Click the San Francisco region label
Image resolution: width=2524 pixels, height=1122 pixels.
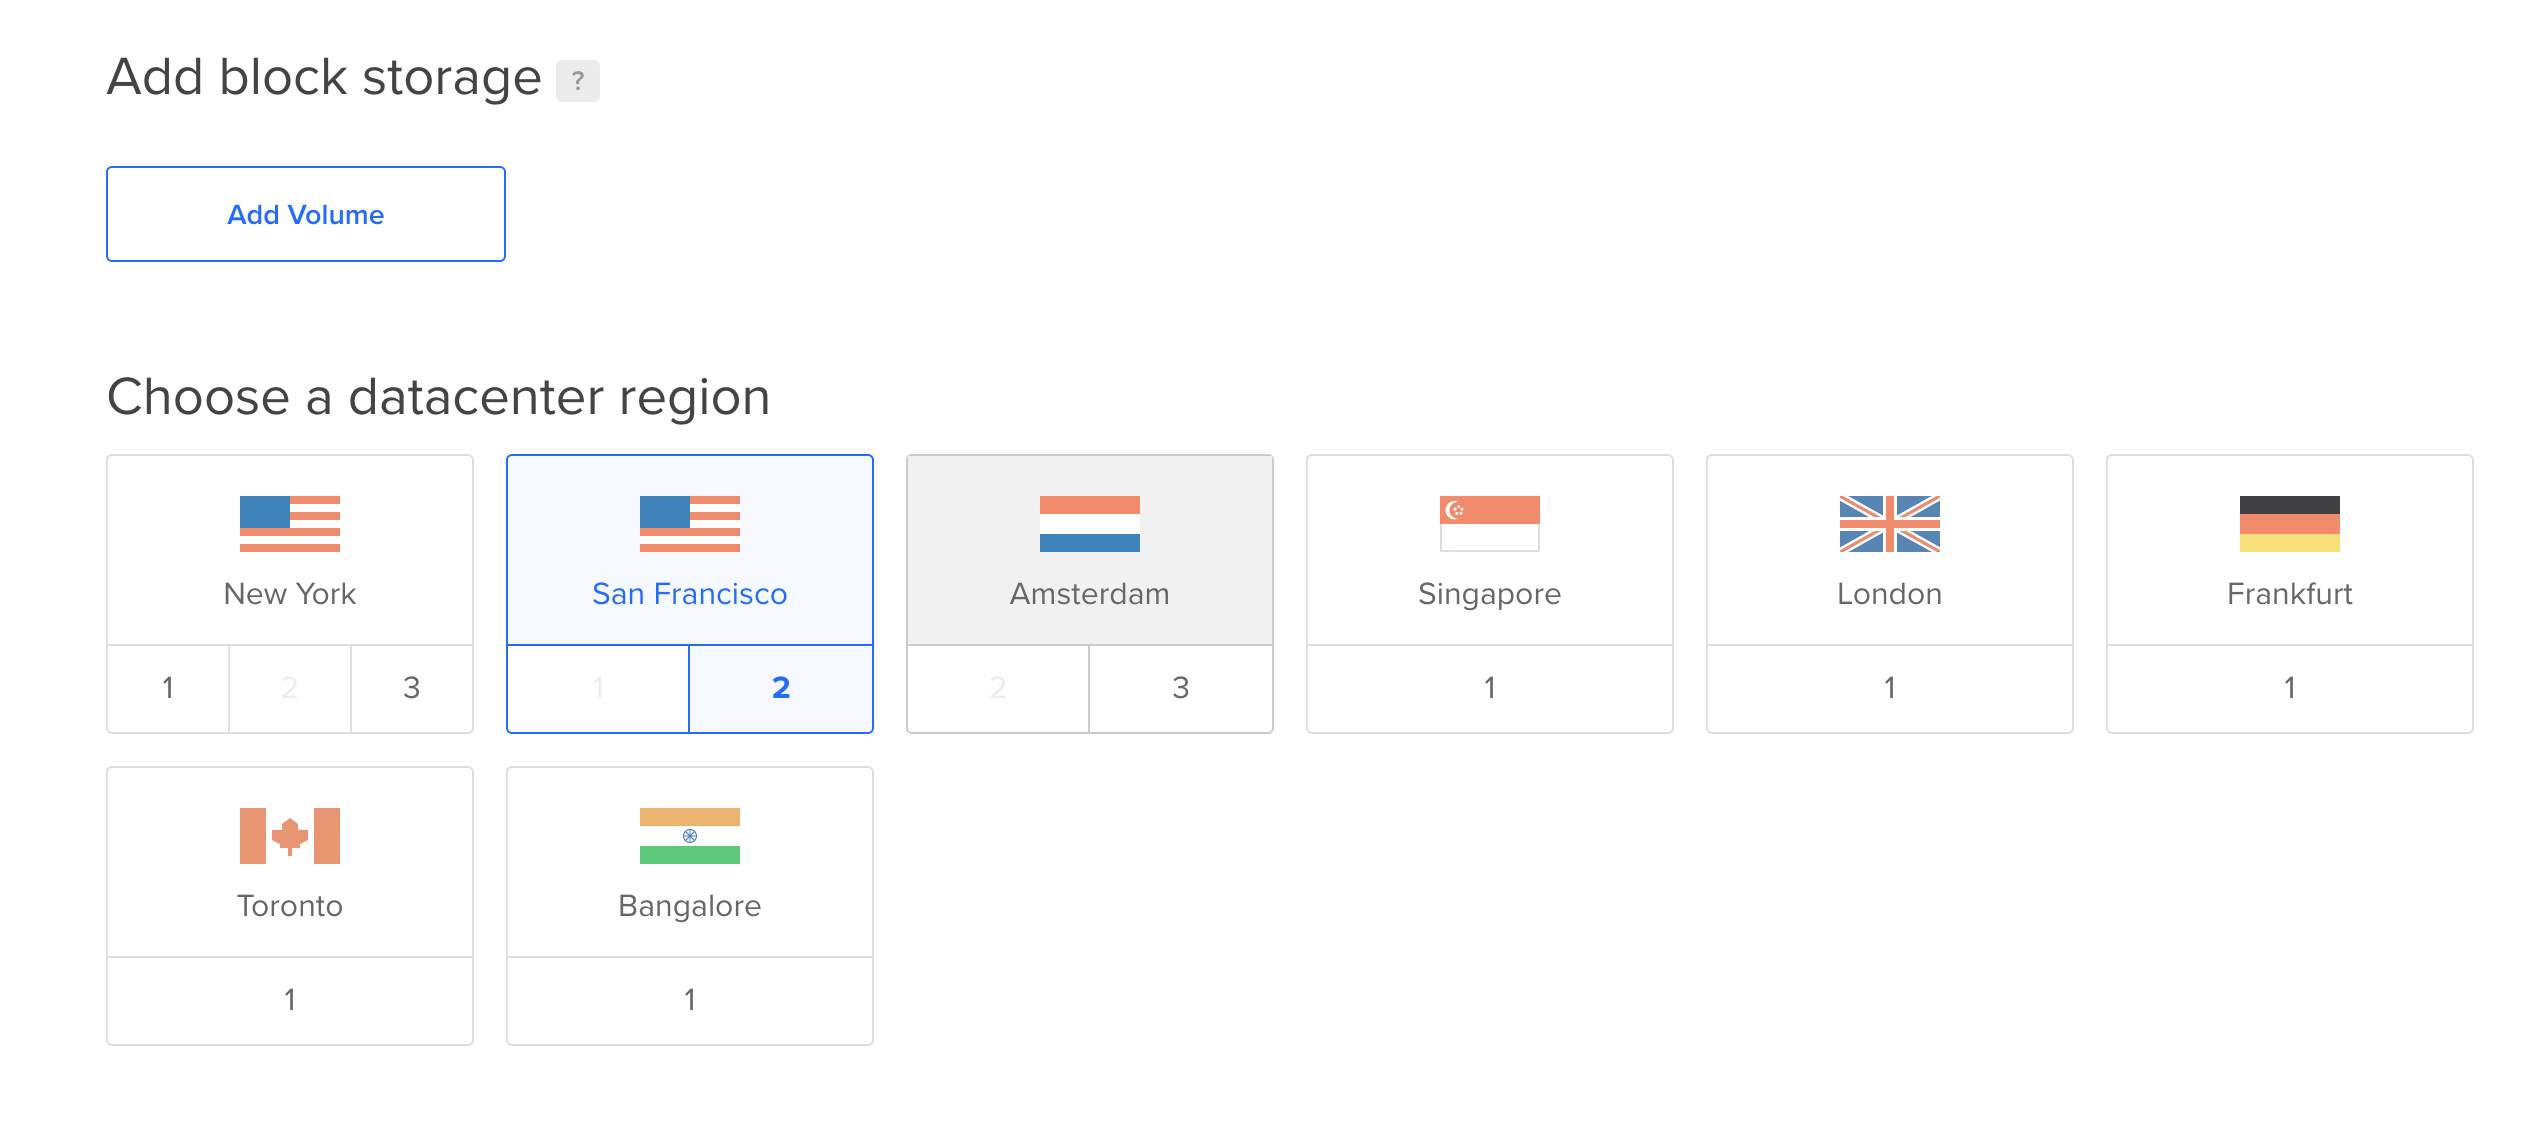pos(690,594)
